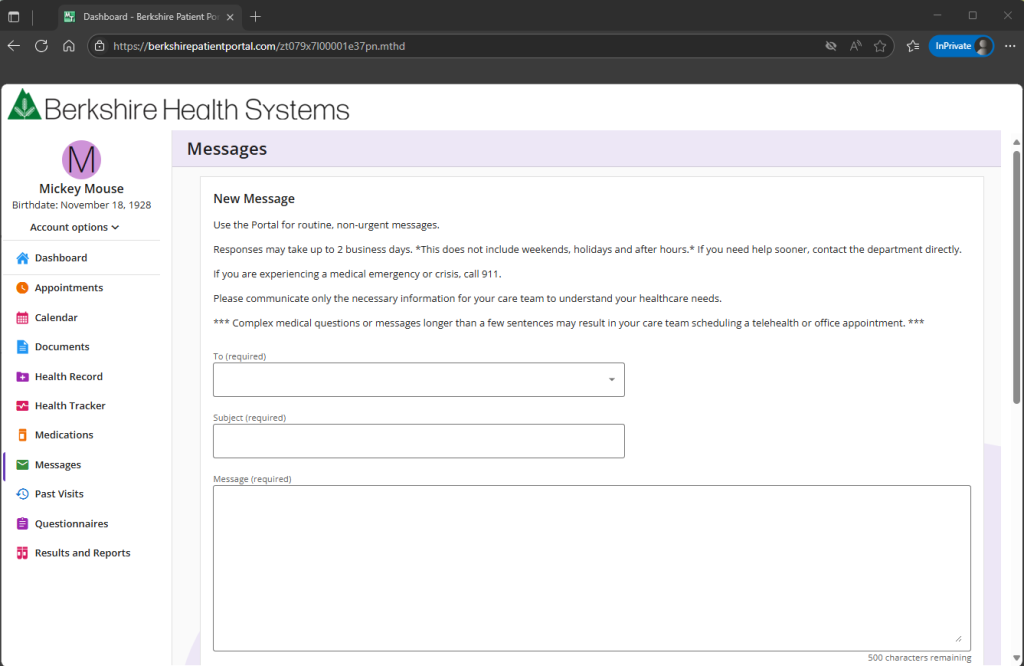Screen dimensions: 1024x666
Task: Click the Questionnaires clipboard icon
Action: [22, 524]
